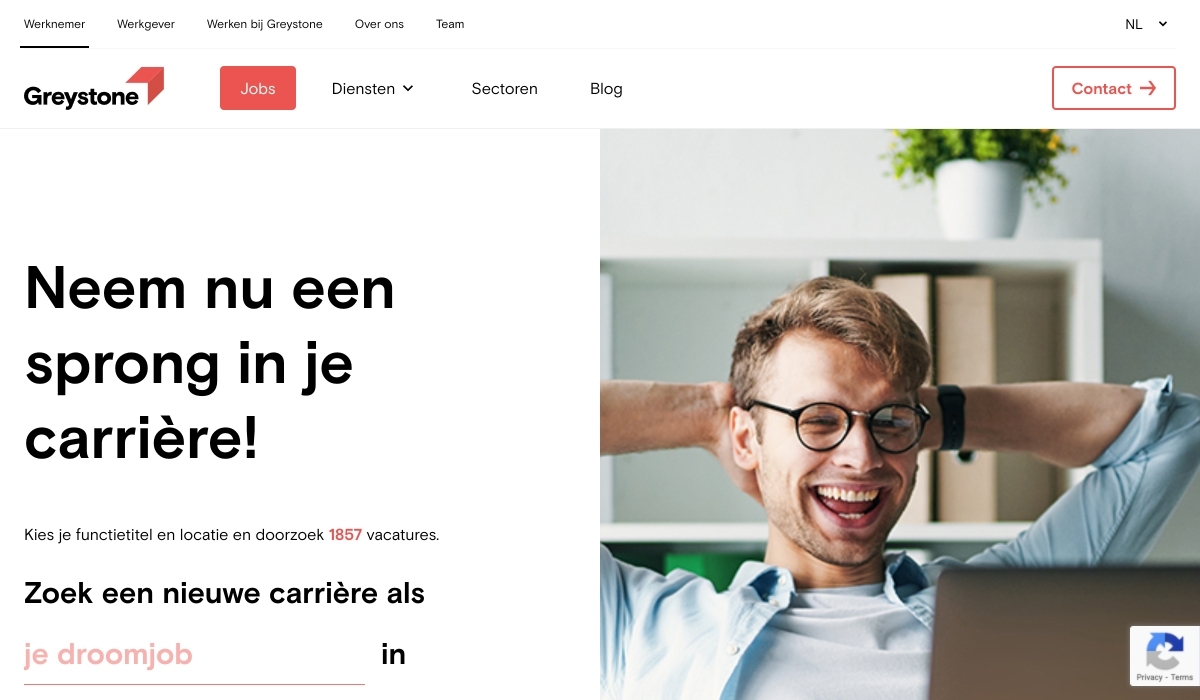Click the Greystone logo
1200x700 pixels.
[x=94, y=88]
